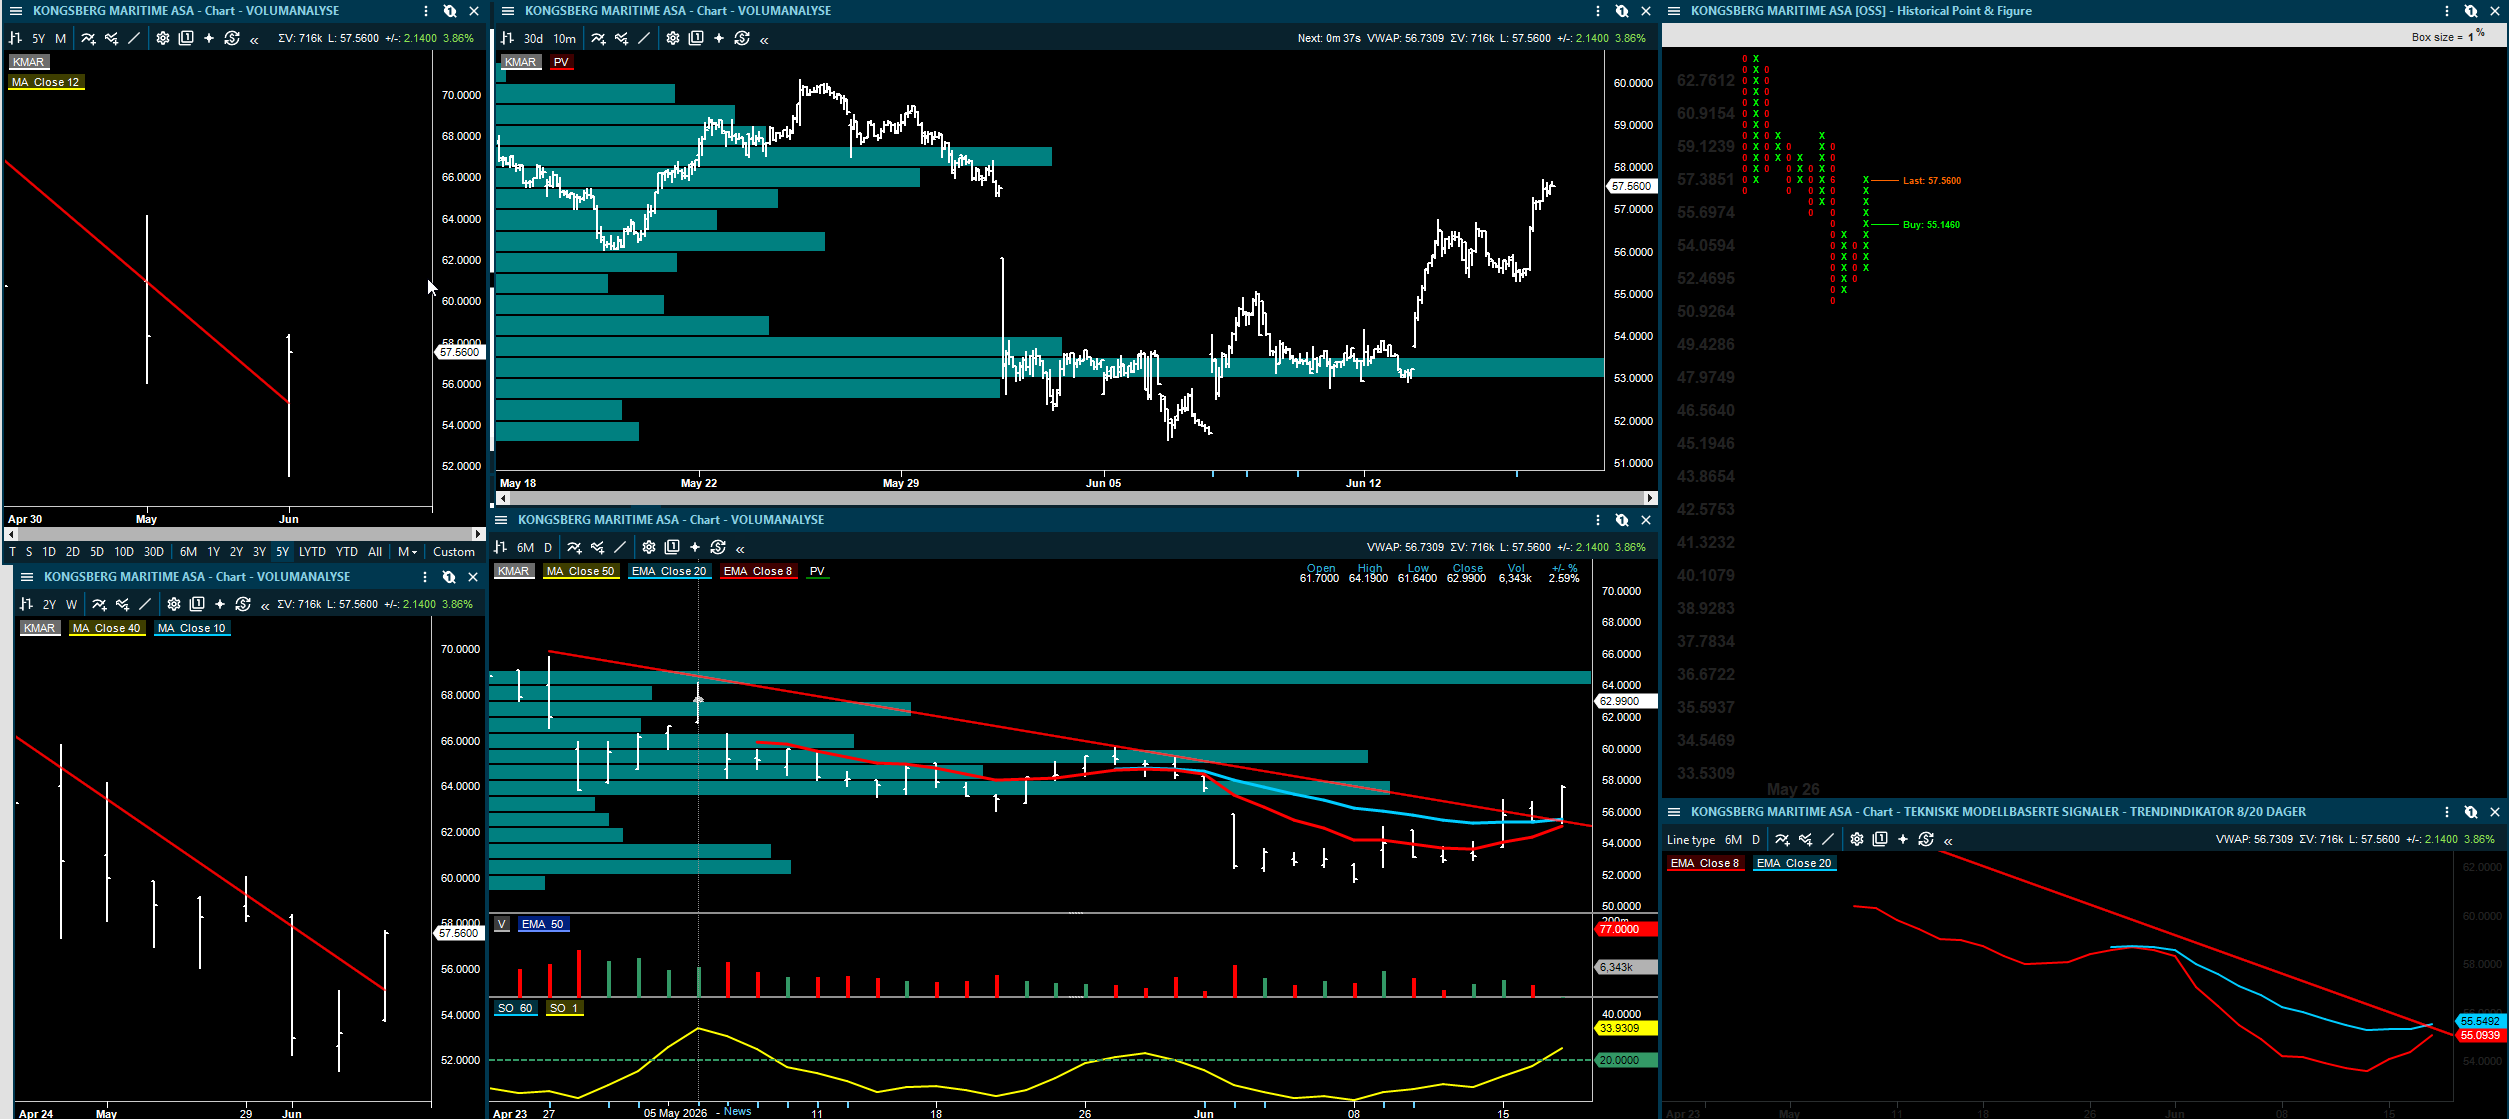Add indicator in the 5Y monthly chart toolbar

[x=88, y=38]
